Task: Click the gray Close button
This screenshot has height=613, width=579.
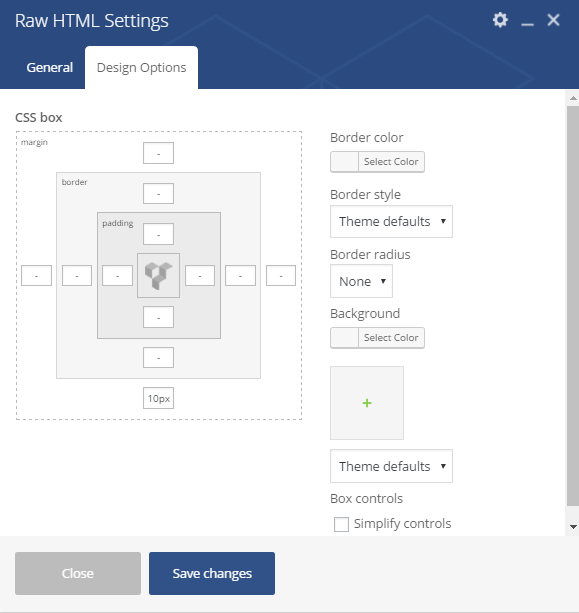Action: coord(78,574)
